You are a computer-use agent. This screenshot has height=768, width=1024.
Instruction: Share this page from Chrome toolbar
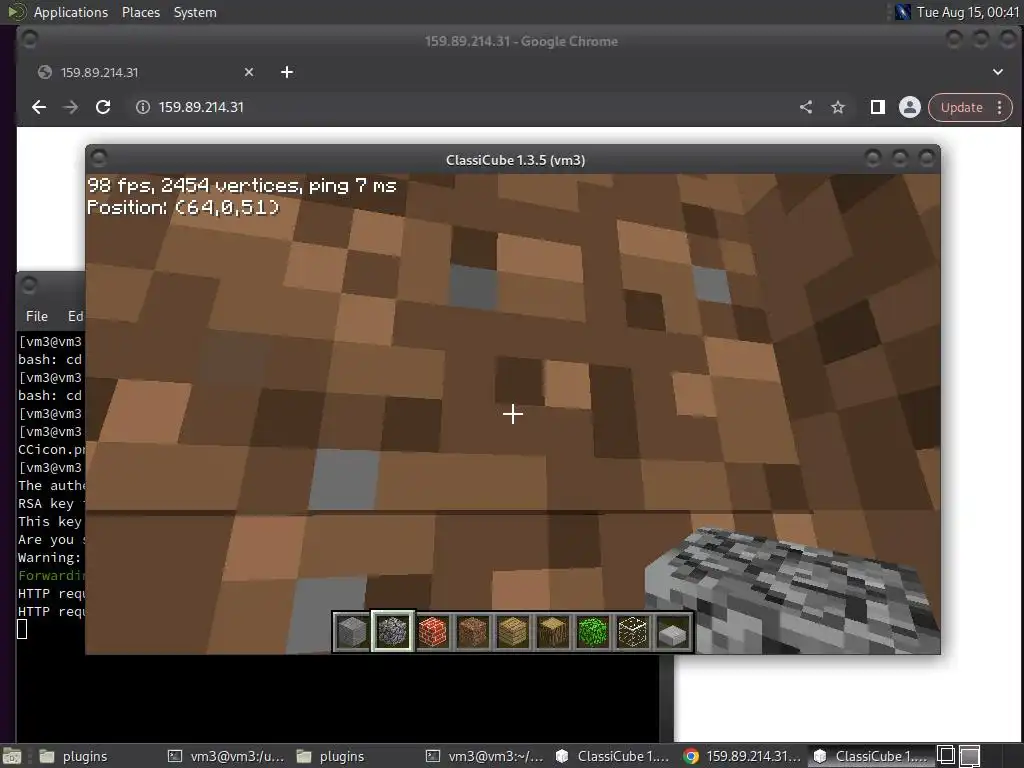tap(806, 107)
